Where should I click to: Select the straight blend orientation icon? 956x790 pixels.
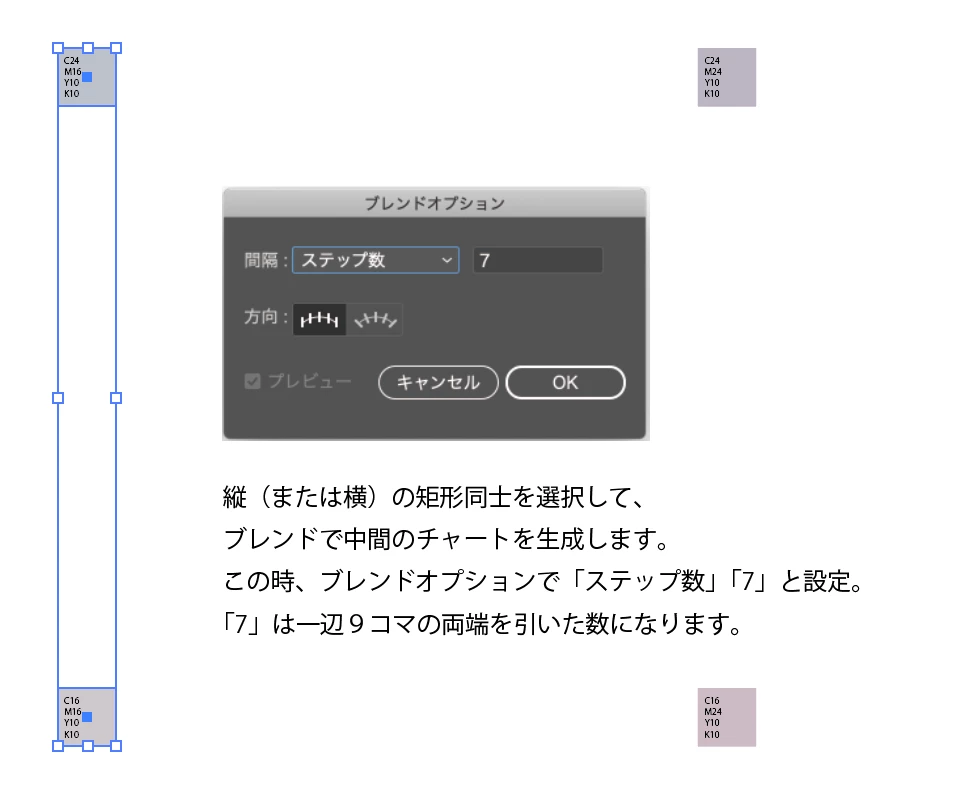[x=319, y=319]
